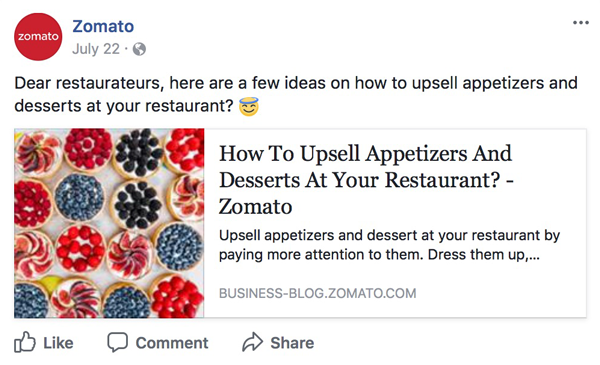The height and width of the screenshot is (365, 600).
Task: Click the July 22 post timestamp
Action: pyautogui.click(x=96, y=49)
